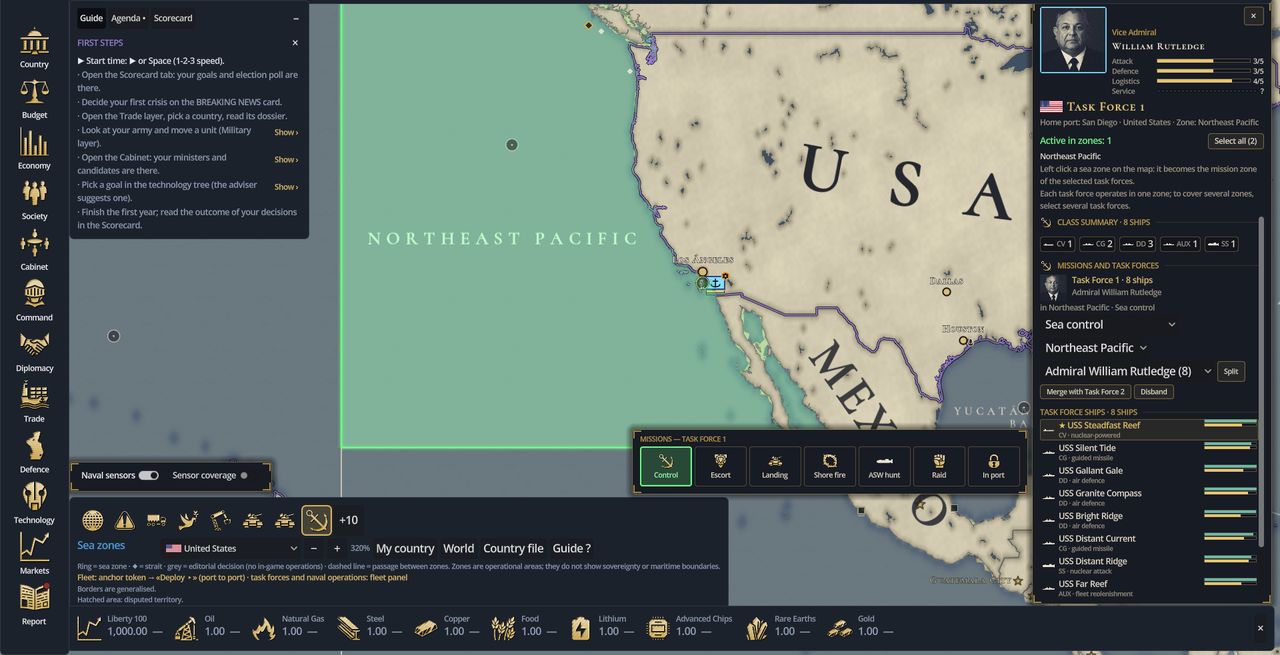Viewport: 1280px width, 655px height.
Task: Select the warning triangle map layer
Action: [x=124, y=520]
